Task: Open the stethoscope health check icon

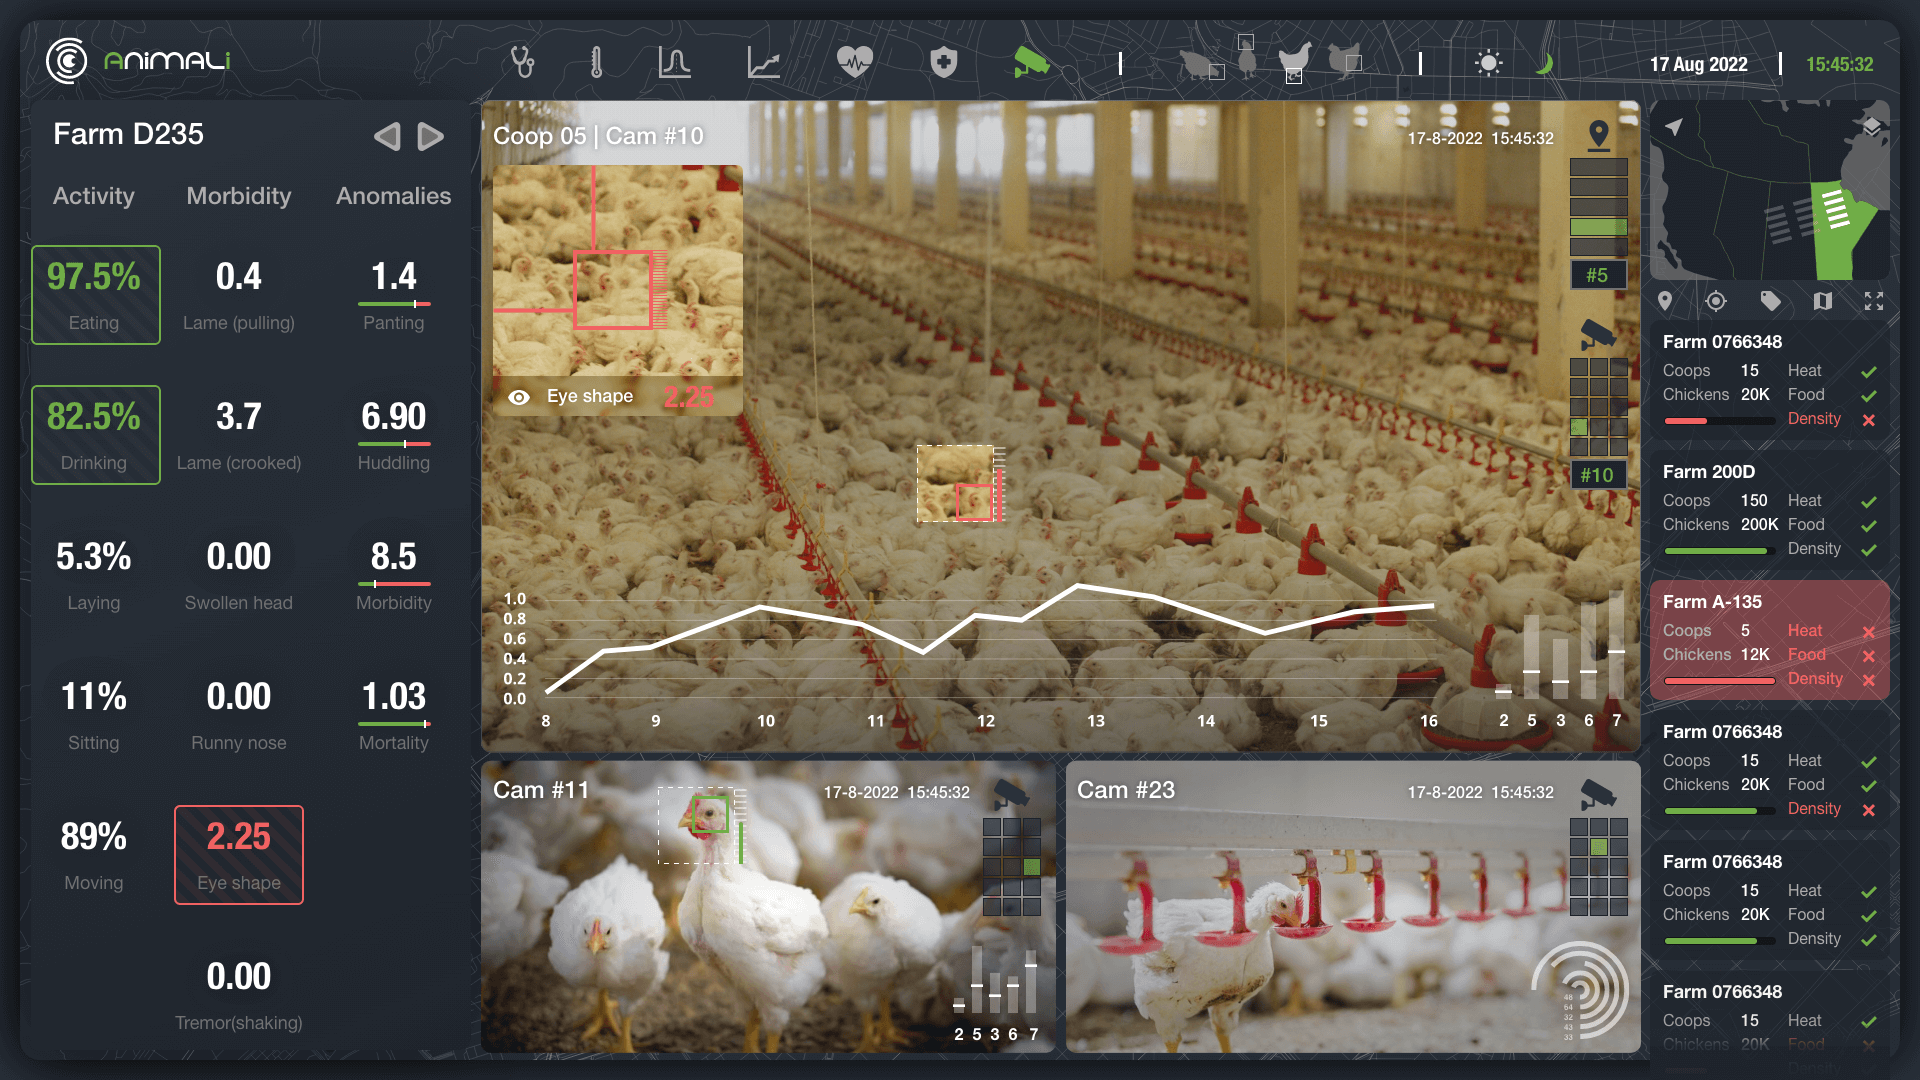Action: [x=522, y=63]
